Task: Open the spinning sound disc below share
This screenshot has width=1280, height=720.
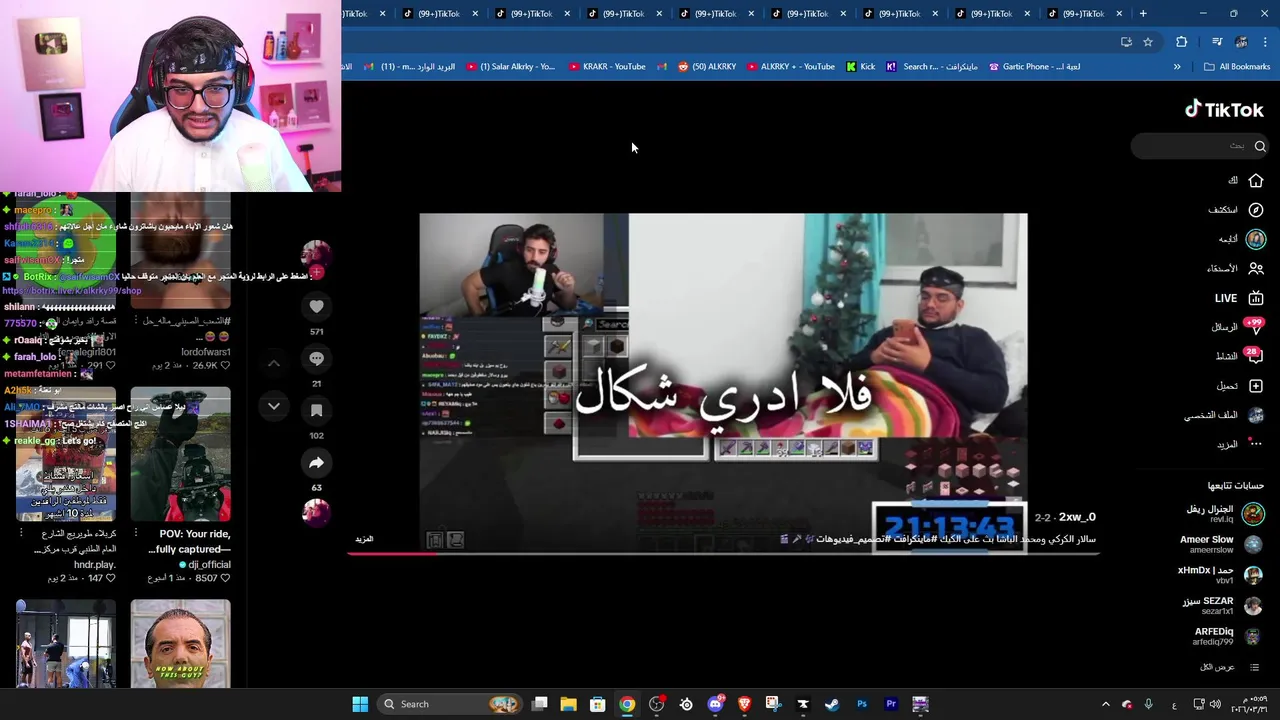Action: pyautogui.click(x=316, y=513)
